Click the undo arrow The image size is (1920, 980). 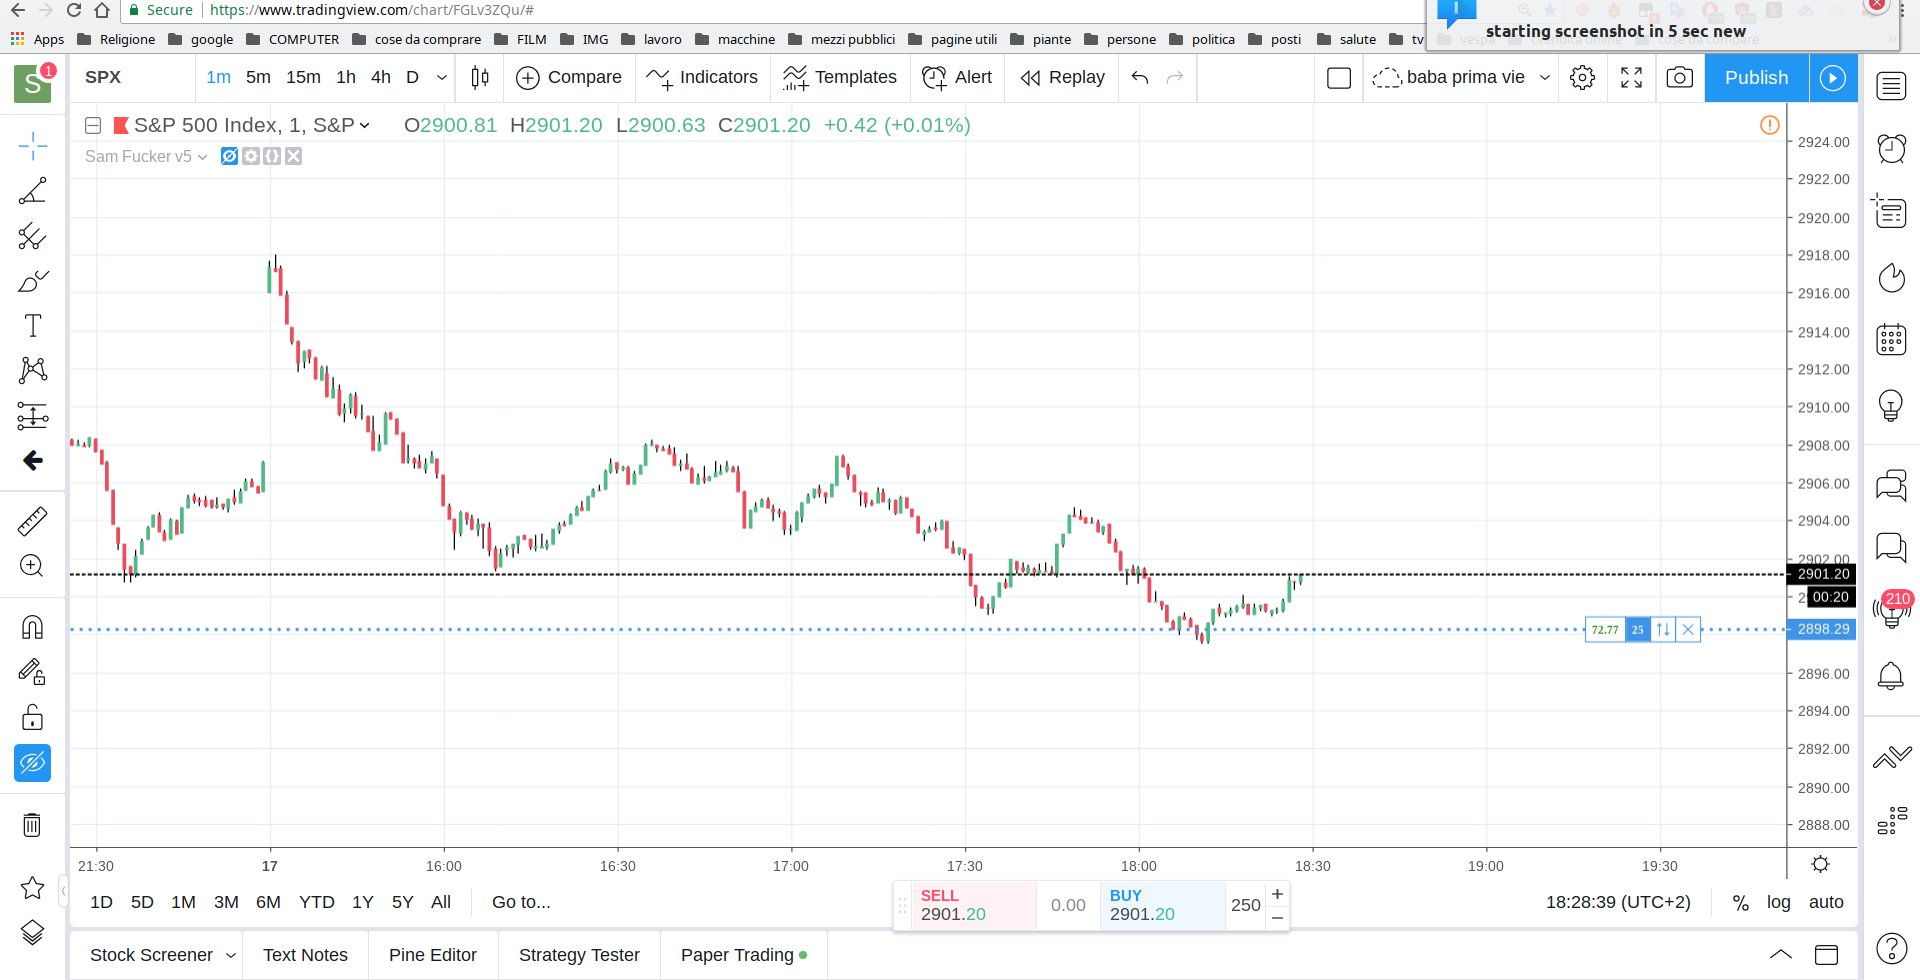point(1140,77)
